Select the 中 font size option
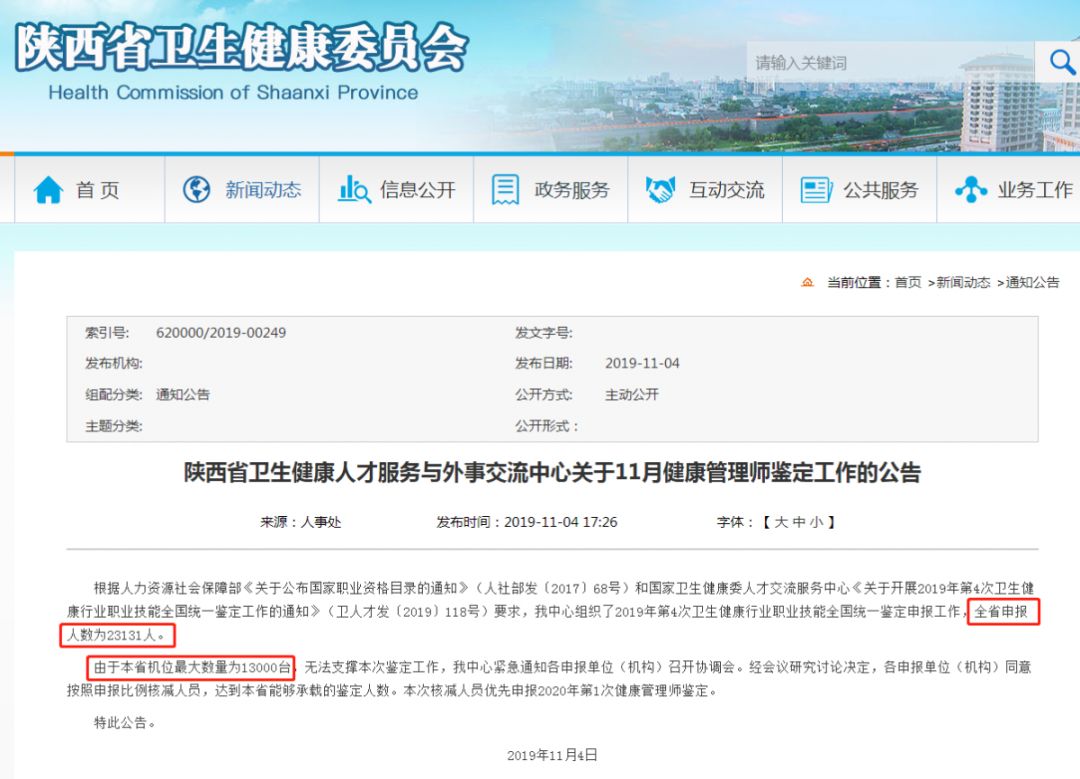This screenshot has width=1080, height=779. [x=799, y=522]
